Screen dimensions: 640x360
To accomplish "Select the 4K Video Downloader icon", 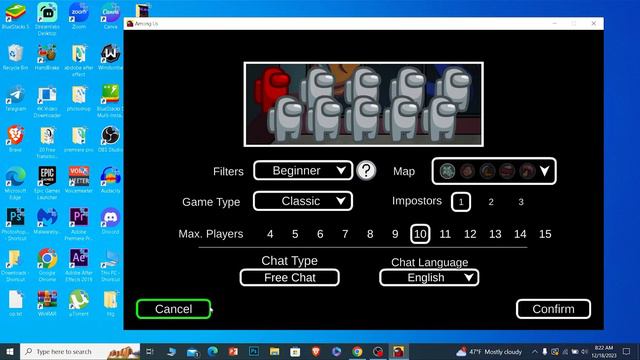I will pyautogui.click(x=47, y=101).
